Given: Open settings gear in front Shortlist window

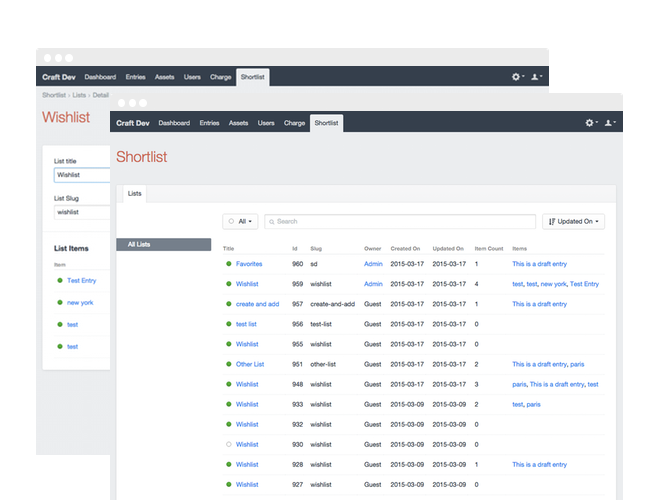Looking at the screenshot, I should (591, 122).
